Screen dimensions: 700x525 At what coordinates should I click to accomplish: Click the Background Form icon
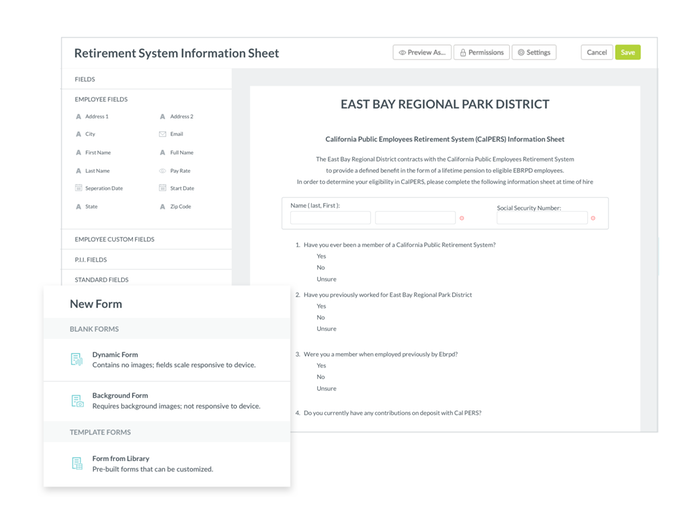pos(77,401)
